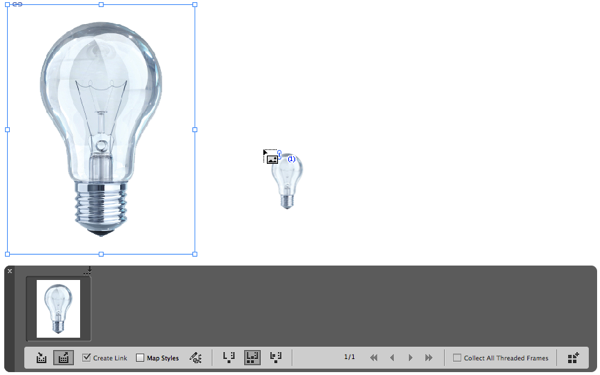This screenshot has height=375, width=600.
Task: Toggle the Create Link checkbox
Action: click(87, 358)
